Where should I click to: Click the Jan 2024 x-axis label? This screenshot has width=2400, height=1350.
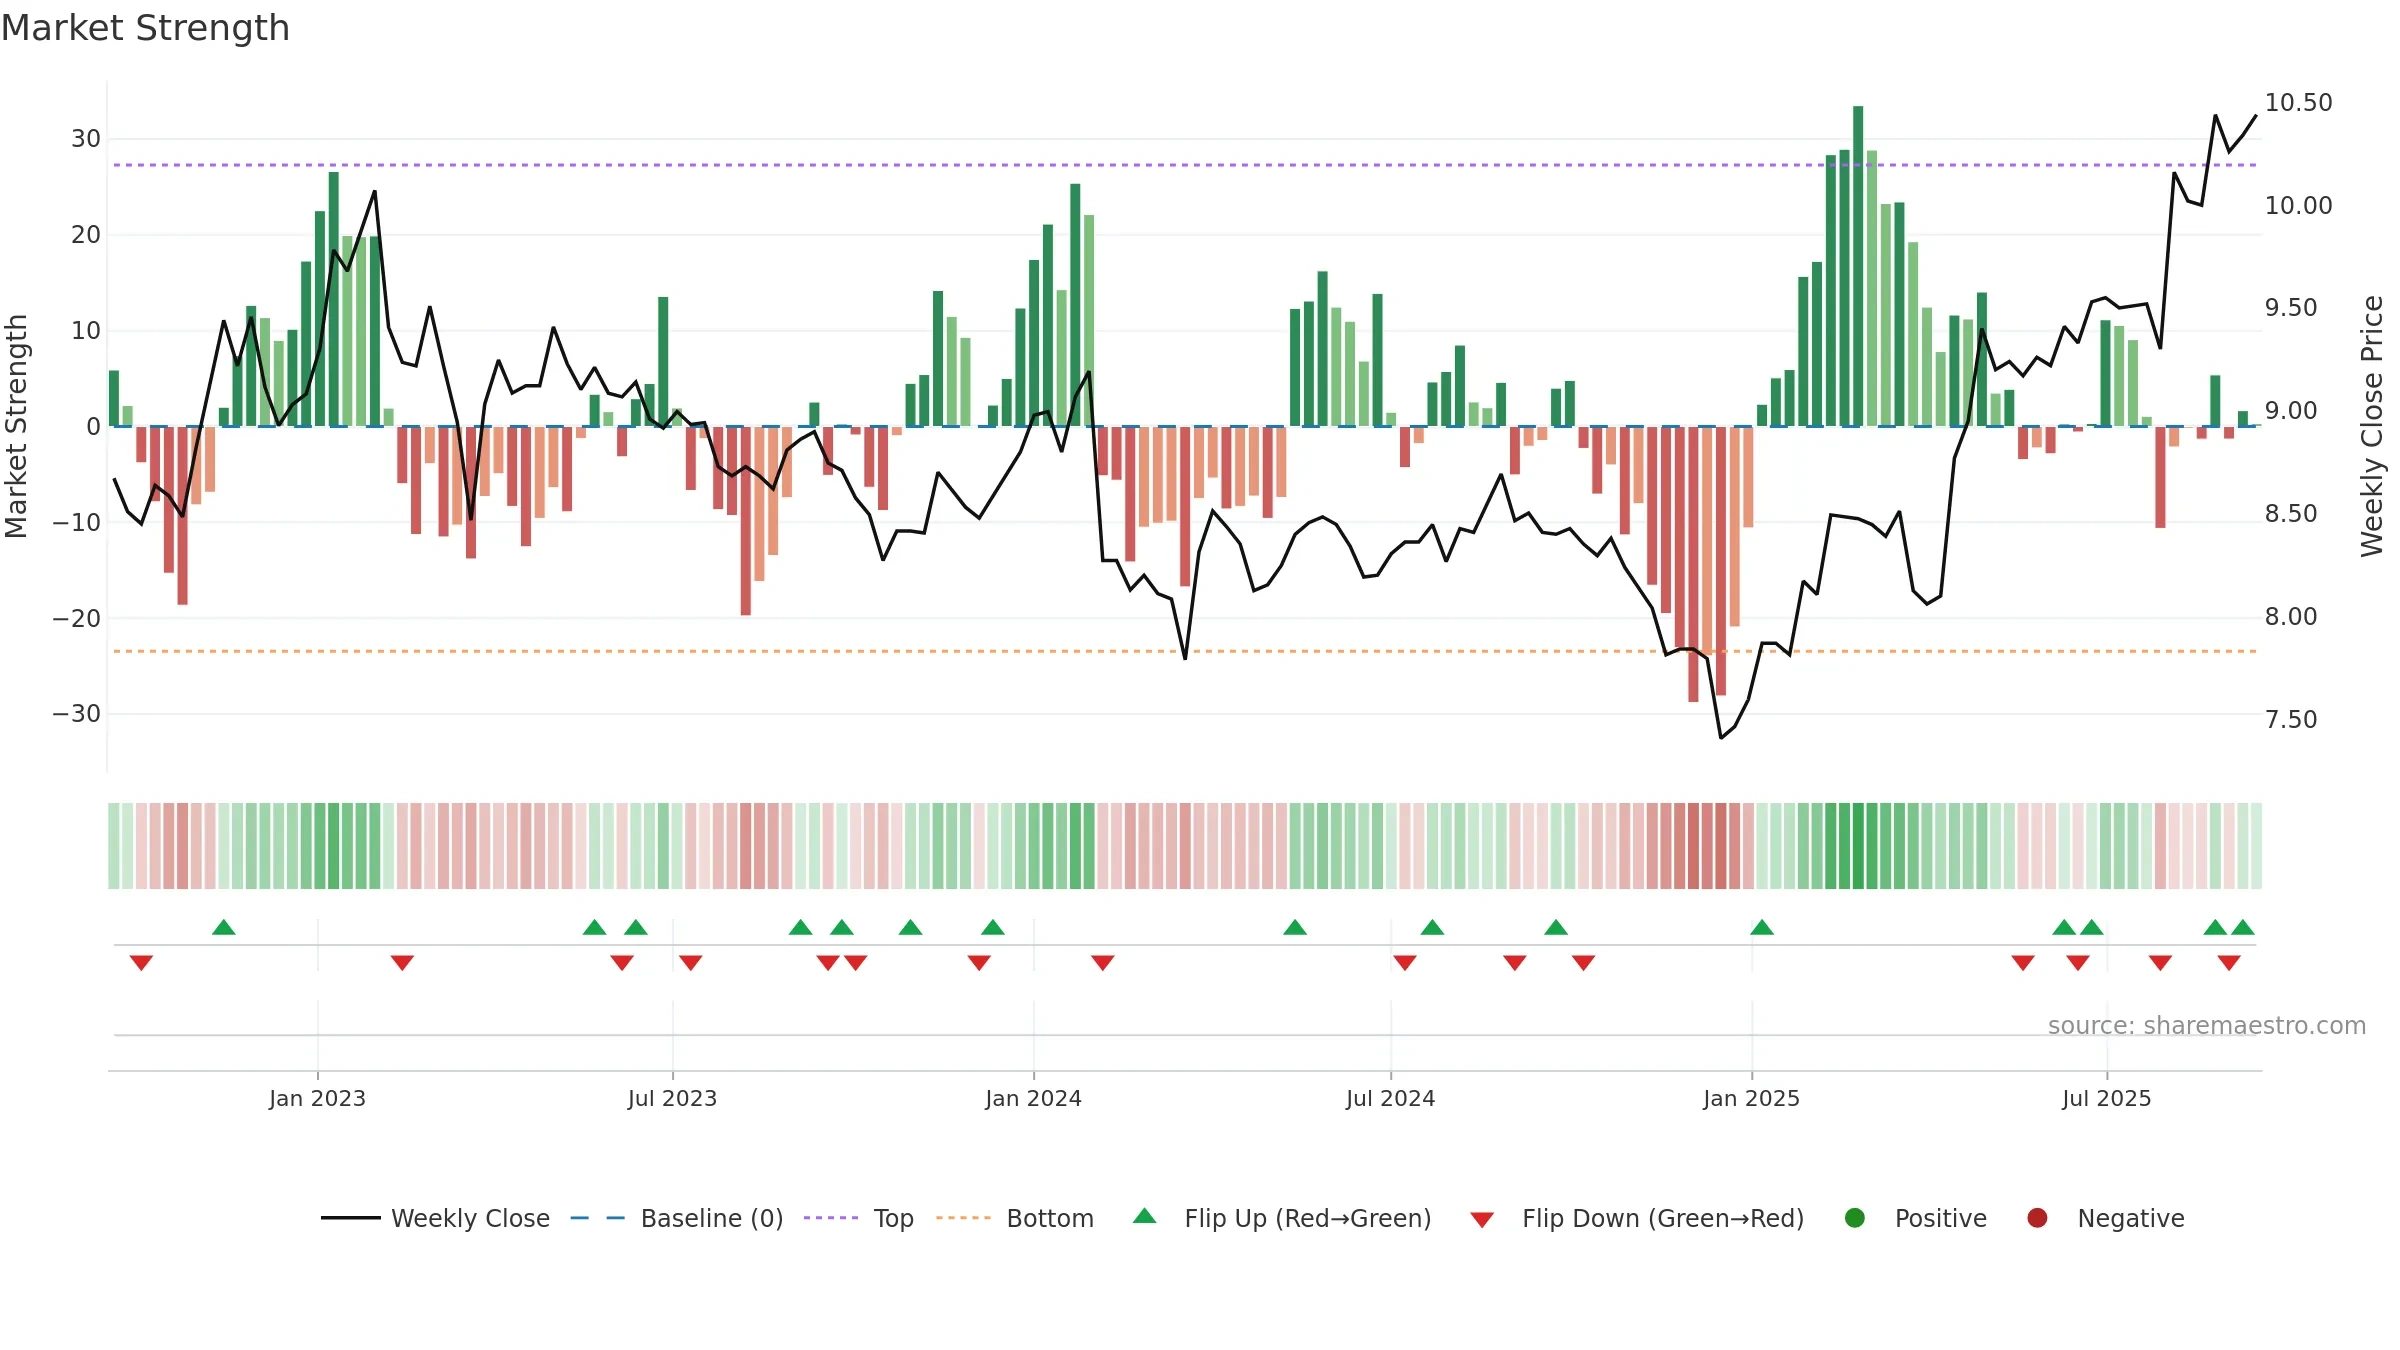pyautogui.click(x=1033, y=1098)
